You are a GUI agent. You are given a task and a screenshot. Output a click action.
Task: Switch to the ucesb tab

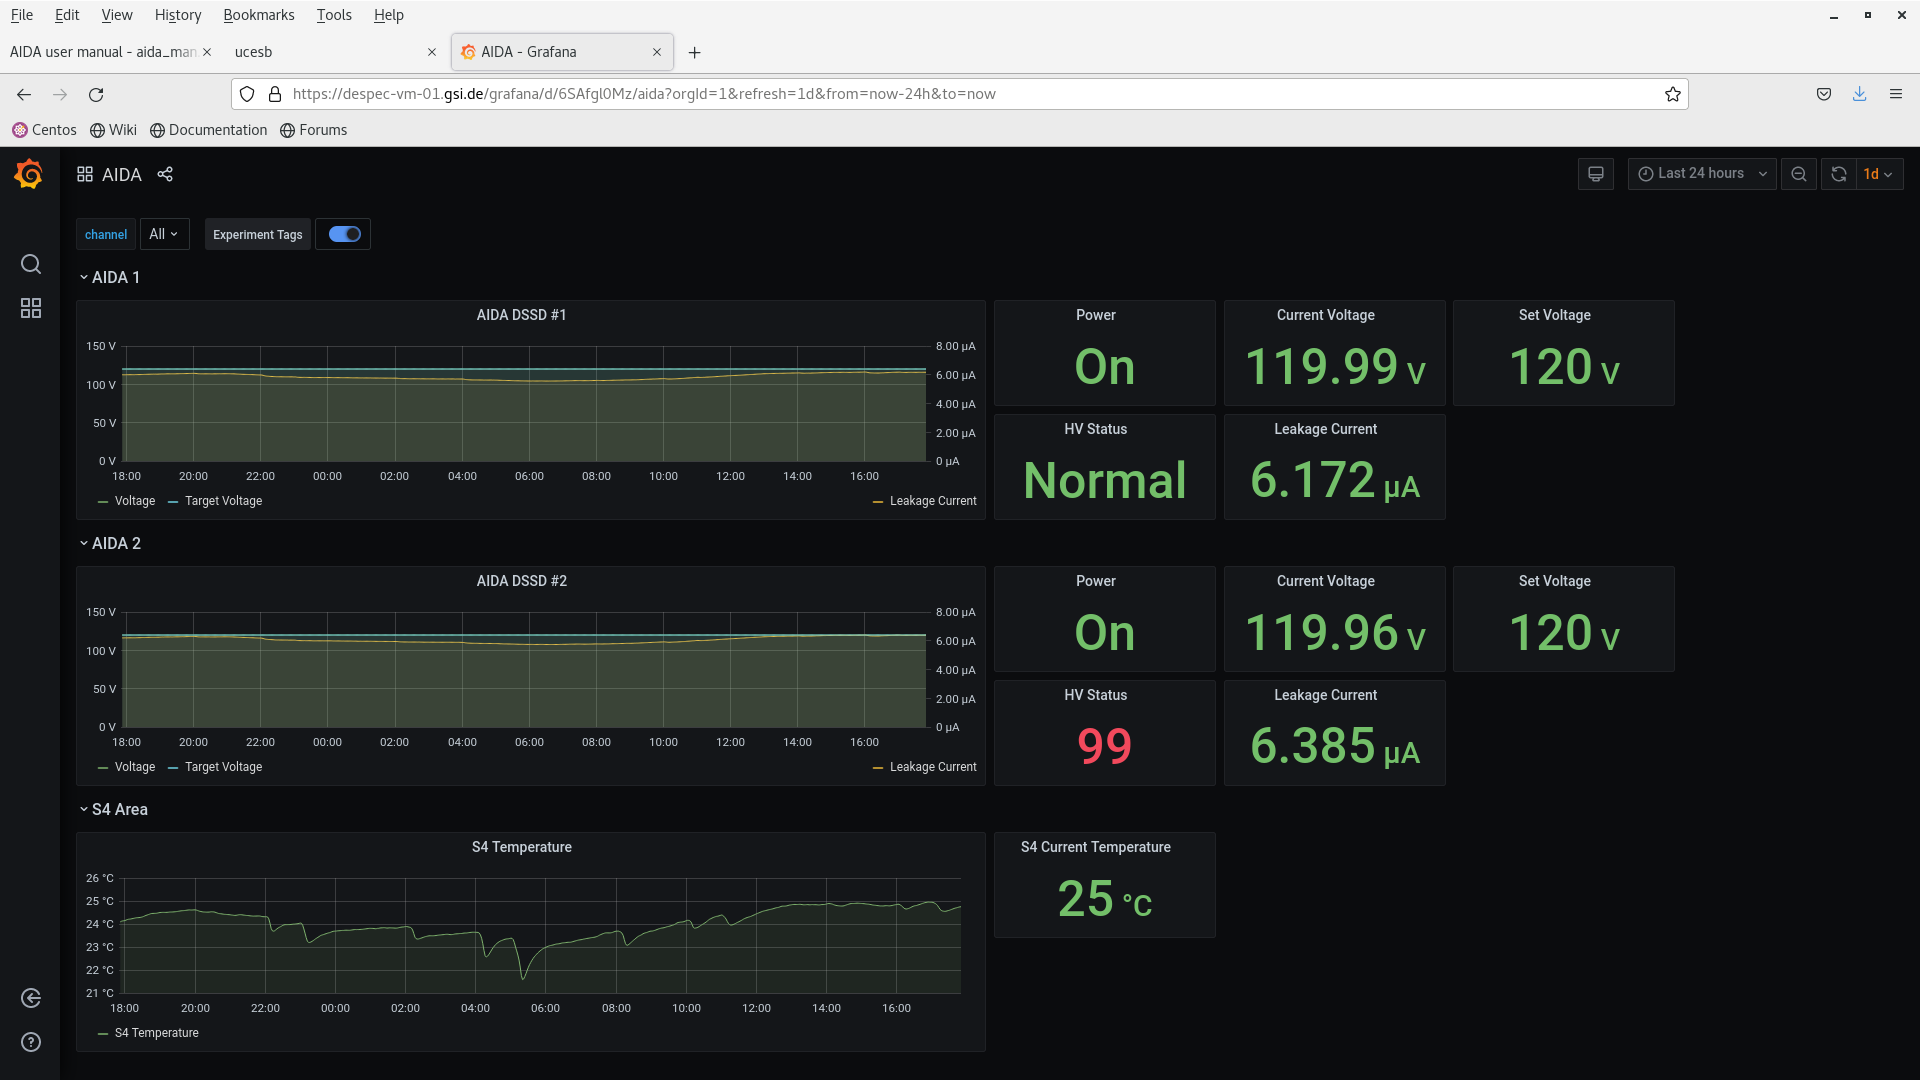(x=335, y=52)
